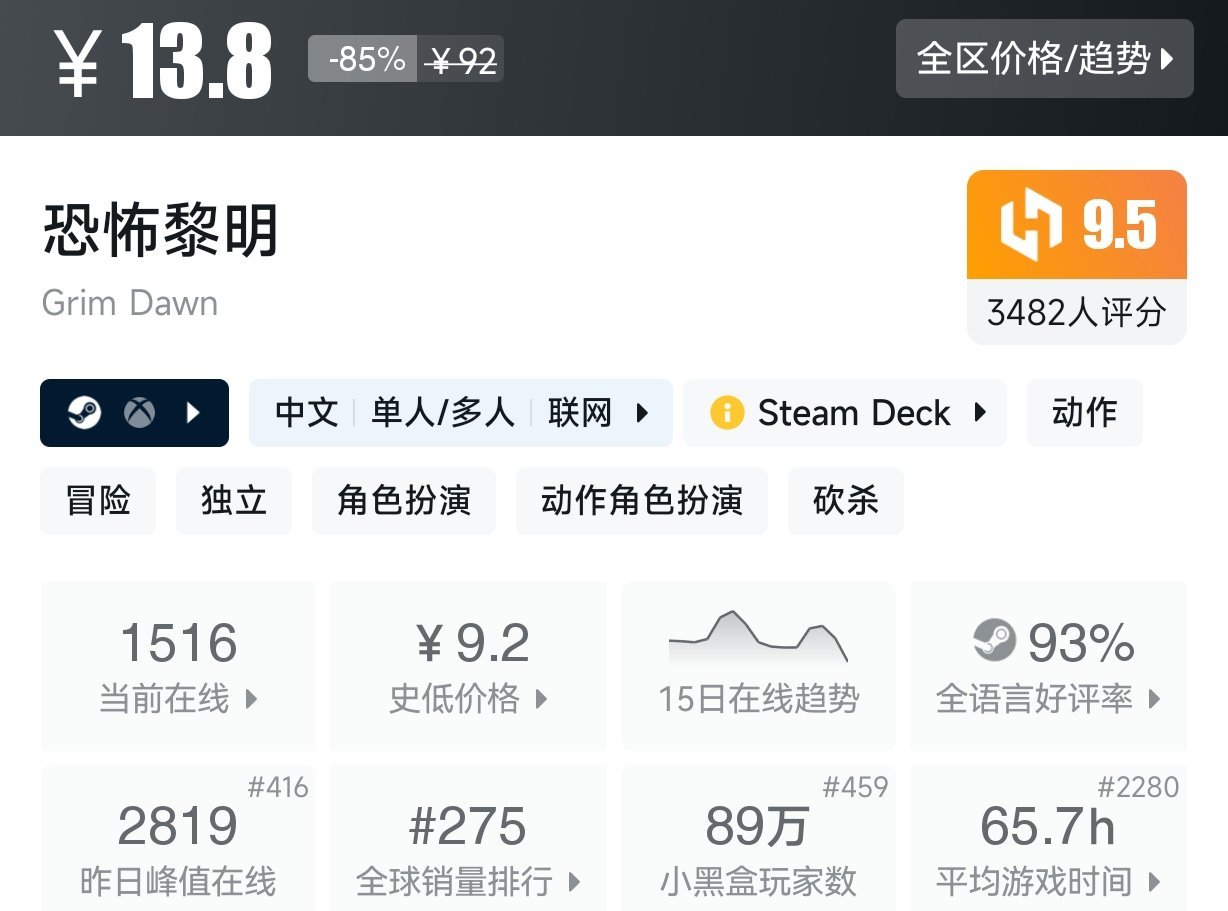Select the 角色扮演 tag
1228x911 pixels.
(404, 501)
